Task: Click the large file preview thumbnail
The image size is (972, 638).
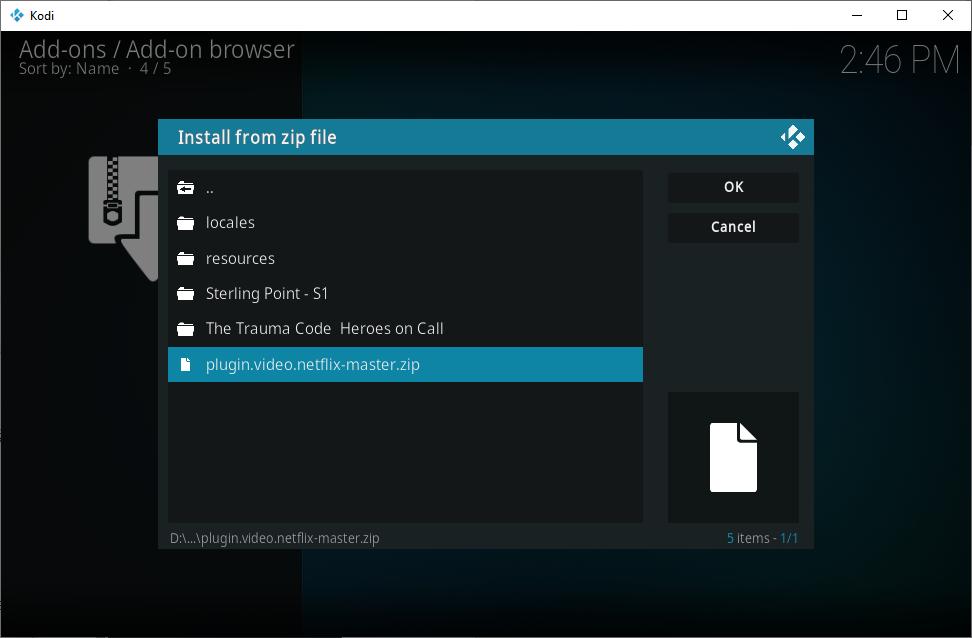Action: pyautogui.click(x=733, y=458)
